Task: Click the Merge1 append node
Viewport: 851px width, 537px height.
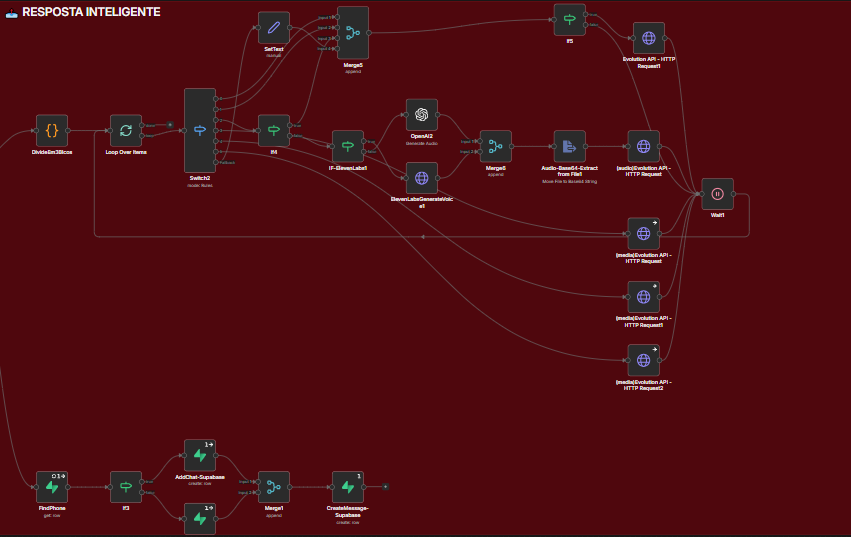Action: [273, 487]
